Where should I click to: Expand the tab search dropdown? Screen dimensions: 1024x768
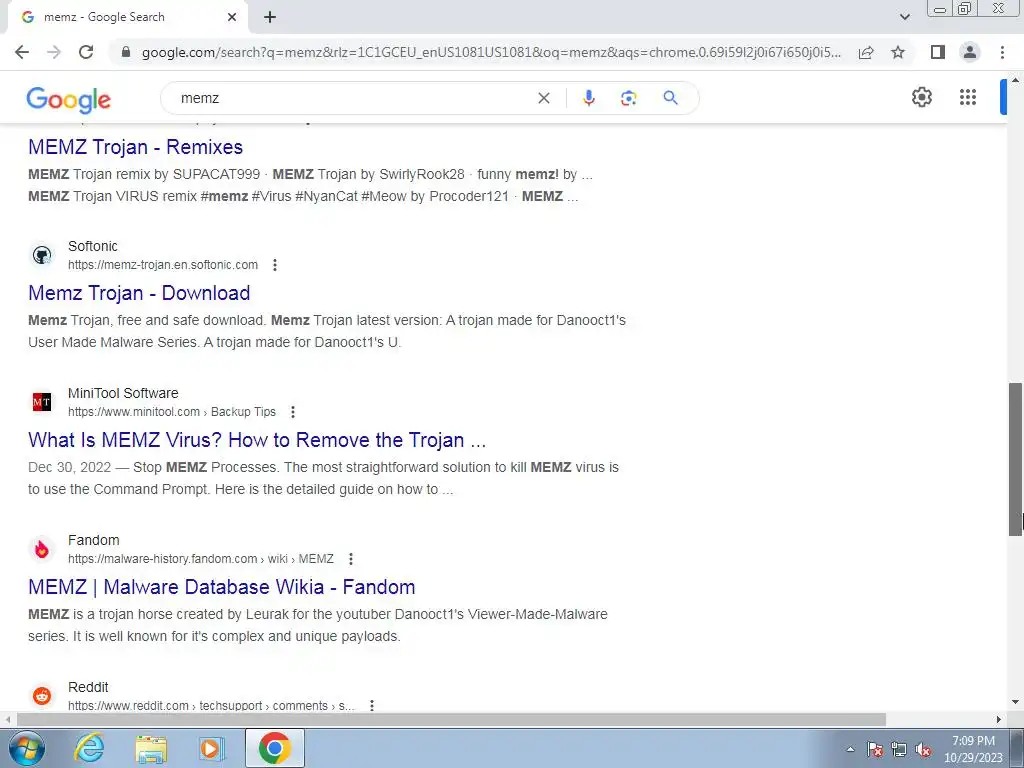pyautogui.click(x=904, y=17)
